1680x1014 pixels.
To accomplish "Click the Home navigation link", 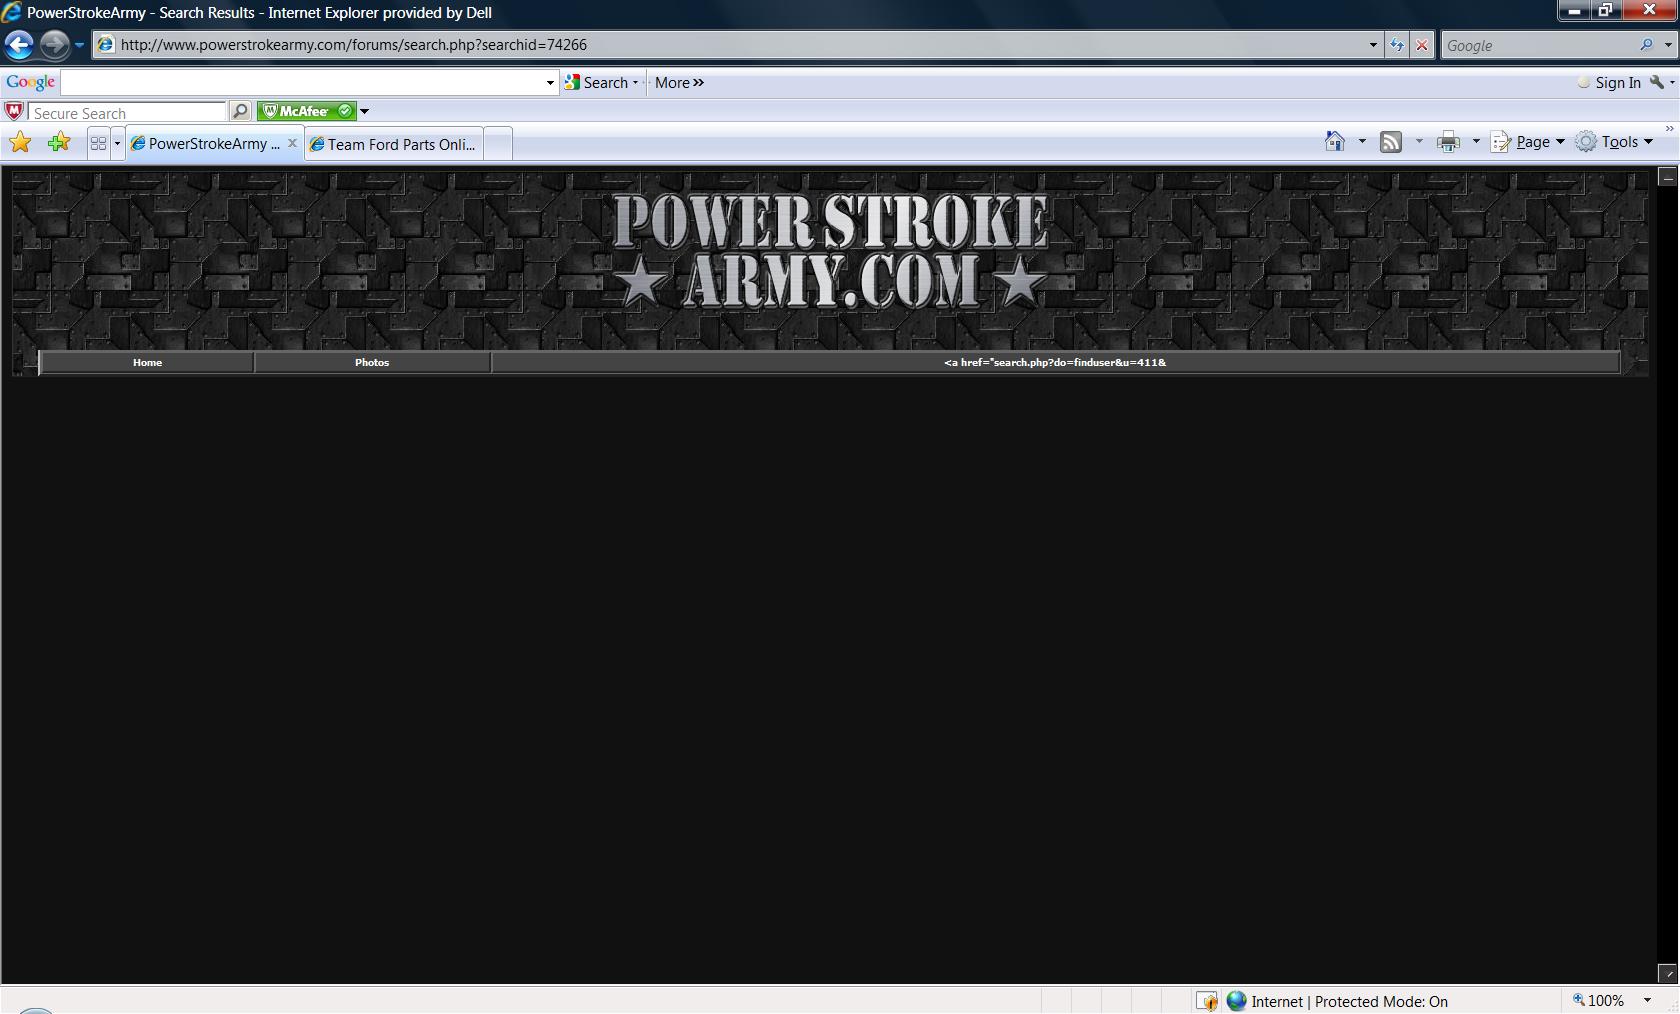I will [147, 362].
